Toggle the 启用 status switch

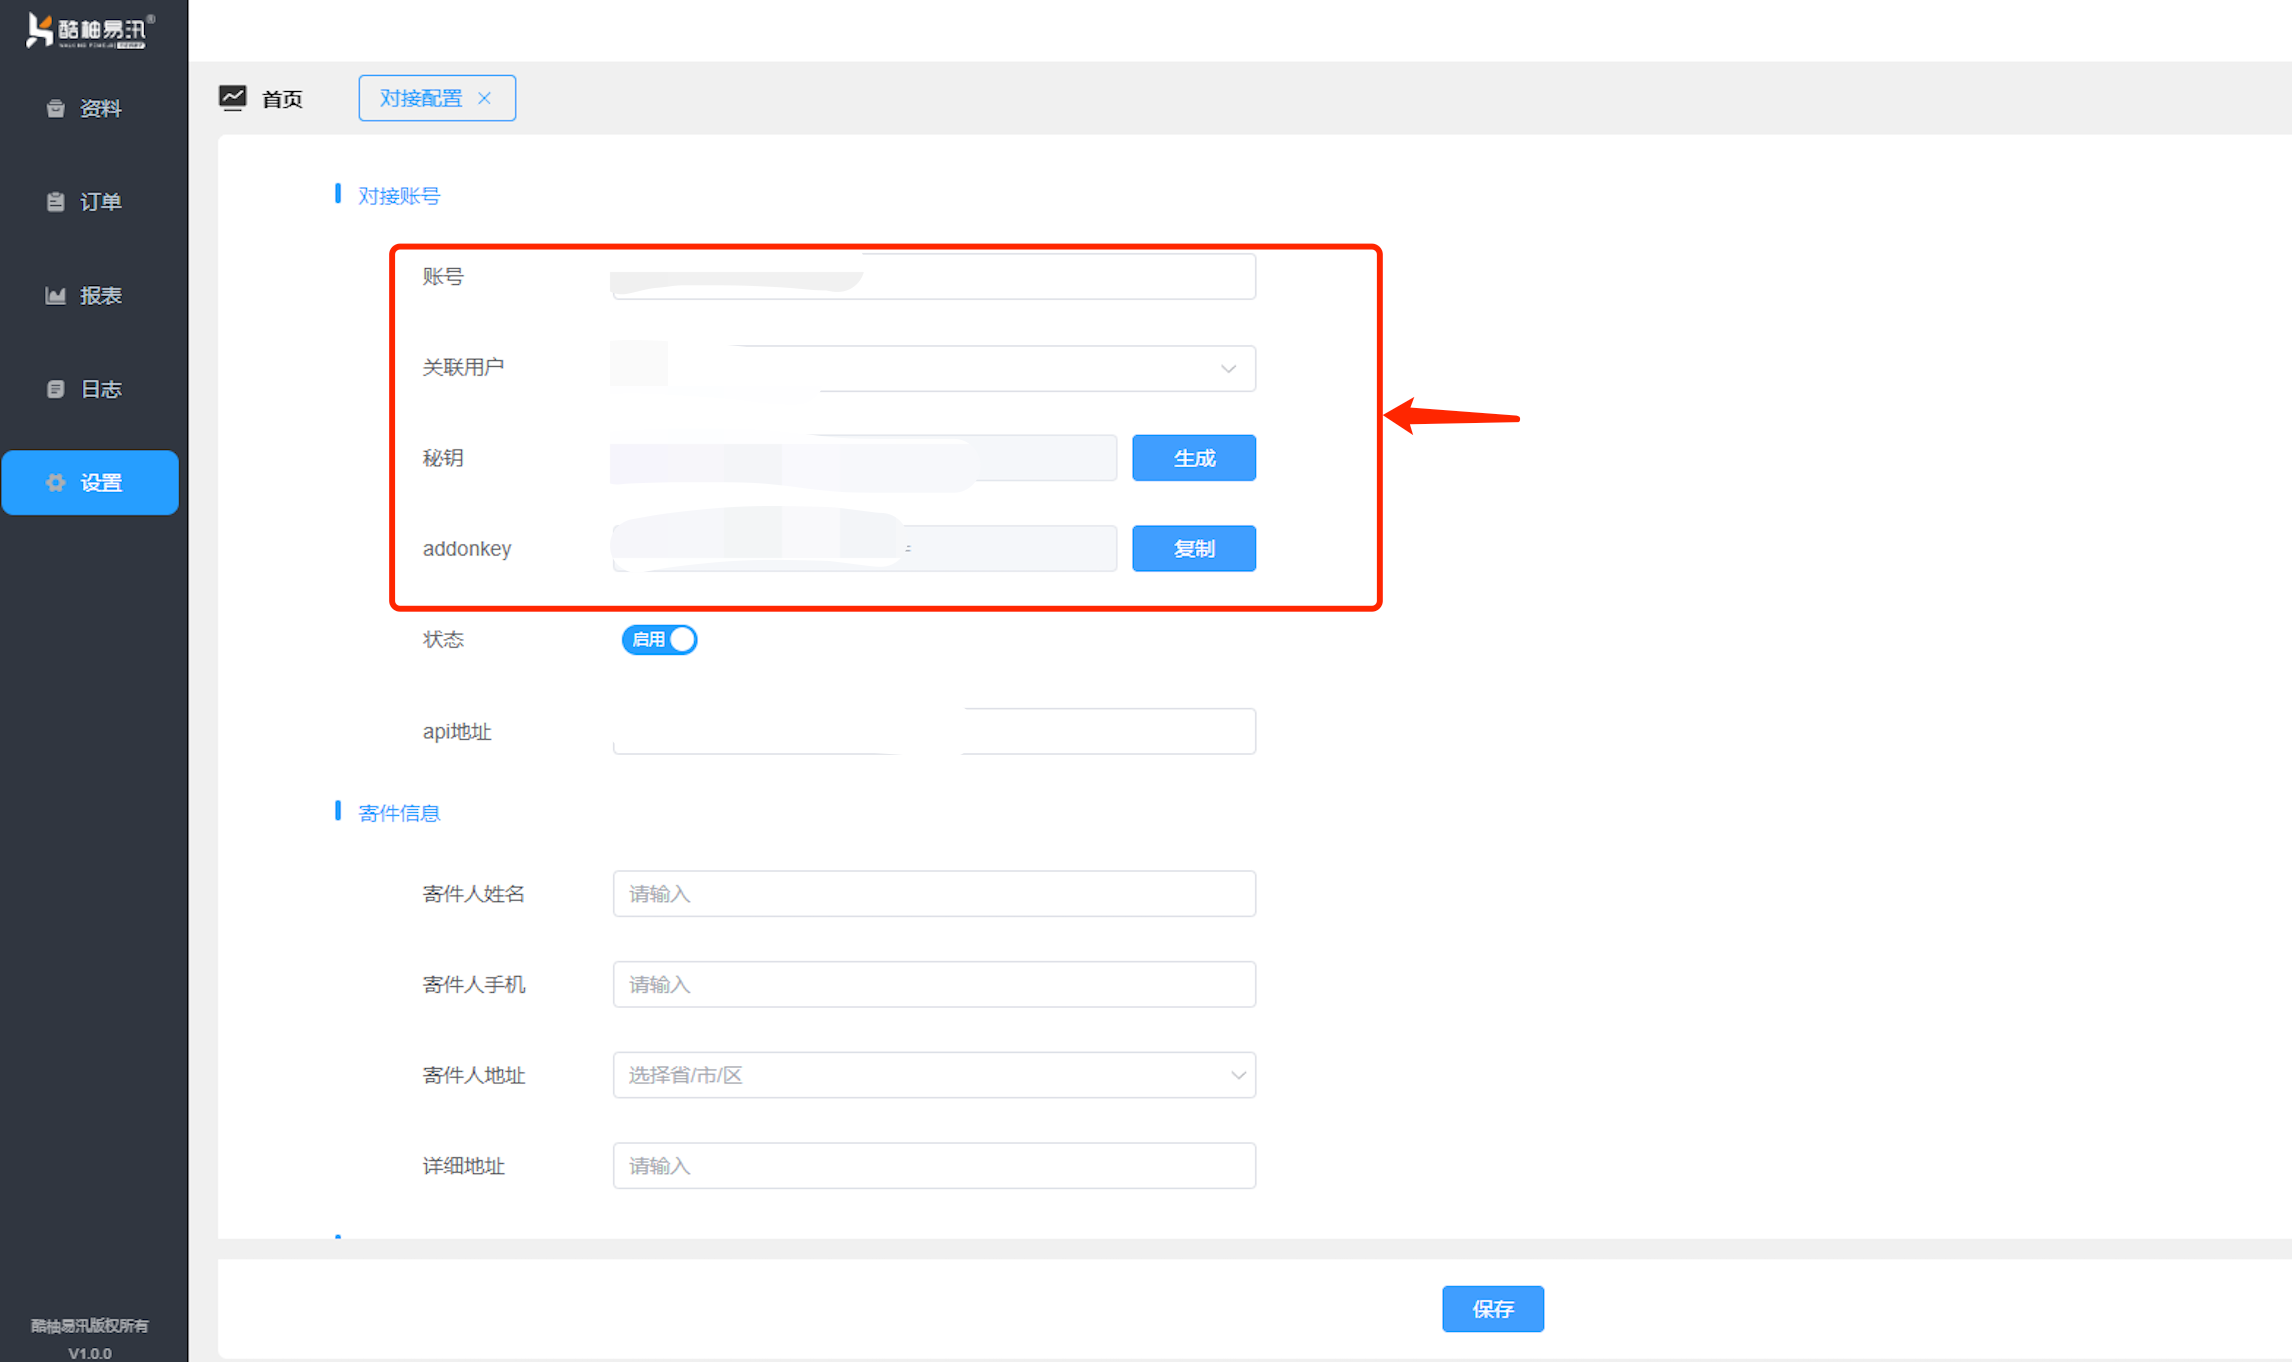tap(659, 639)
